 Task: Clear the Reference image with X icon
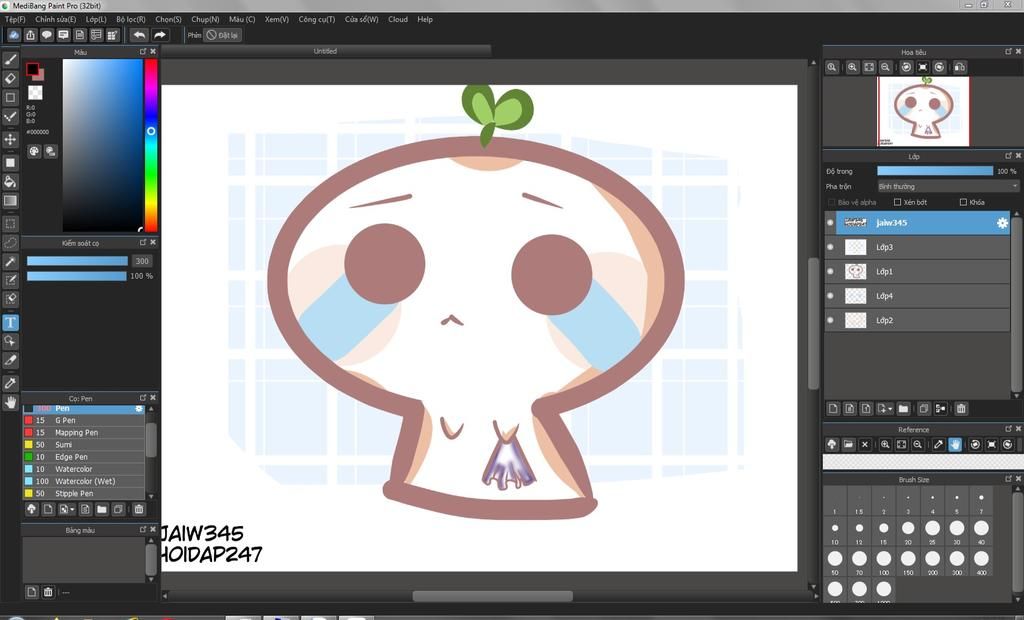tap(865, 444)
